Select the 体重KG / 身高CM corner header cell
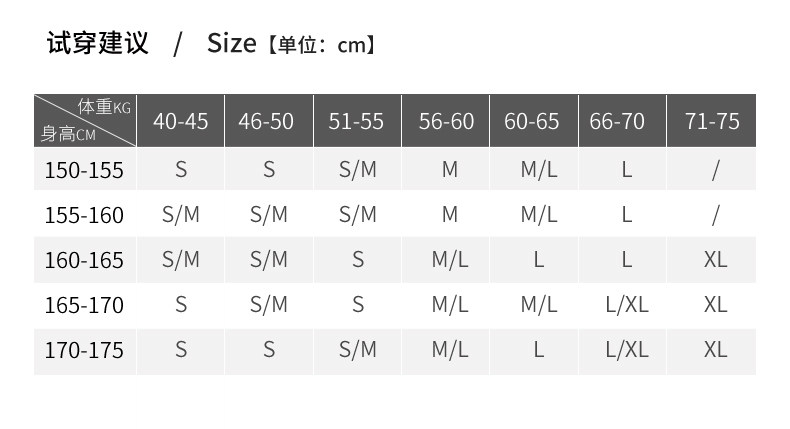The image size is (790, 429). 85,121
